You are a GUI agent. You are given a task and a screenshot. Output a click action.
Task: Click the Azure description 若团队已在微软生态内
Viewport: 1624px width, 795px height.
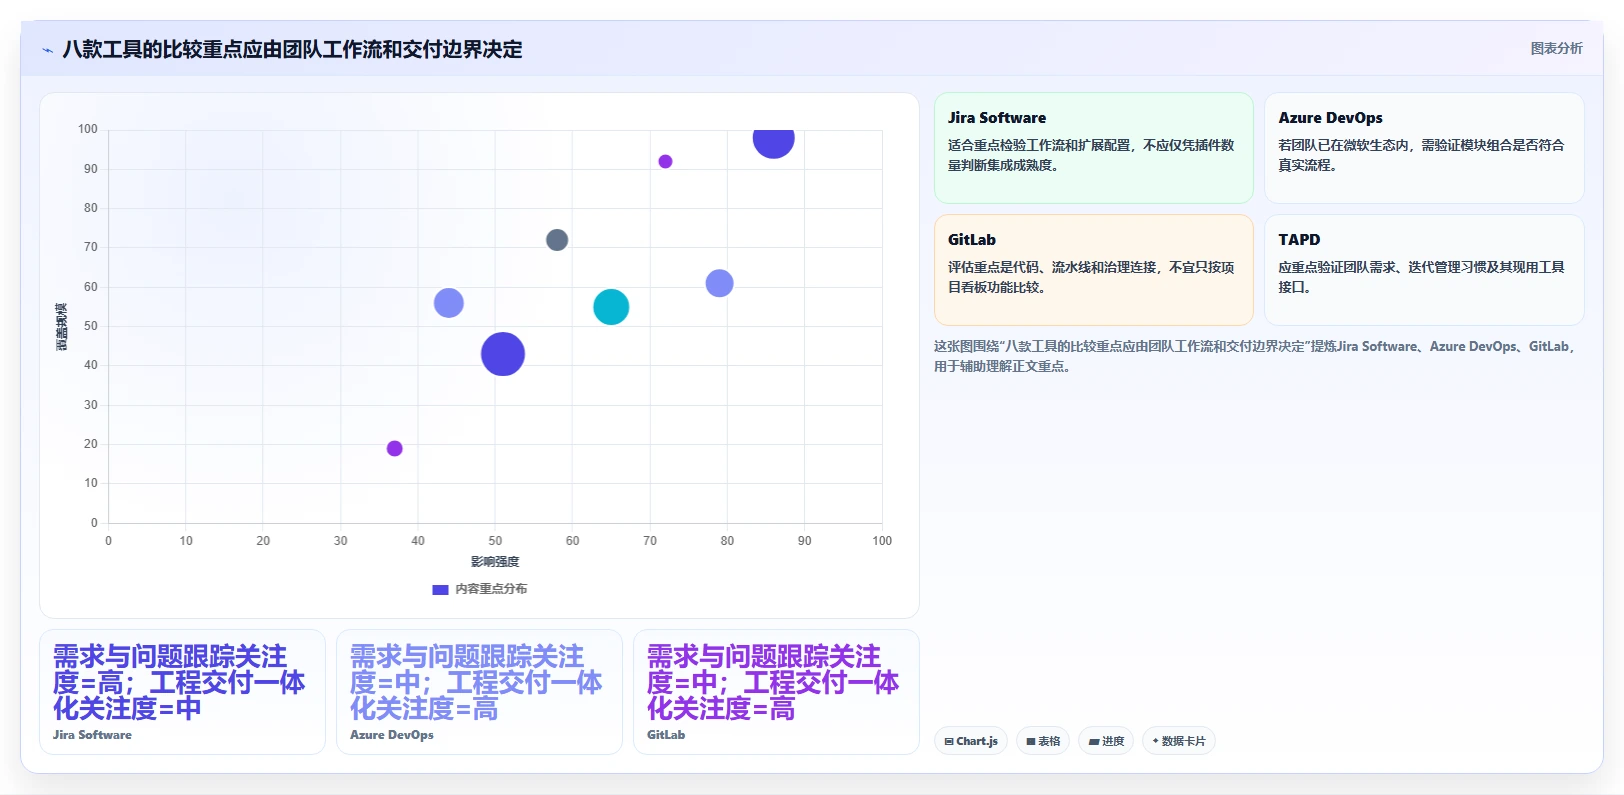tap(1421, 155)
